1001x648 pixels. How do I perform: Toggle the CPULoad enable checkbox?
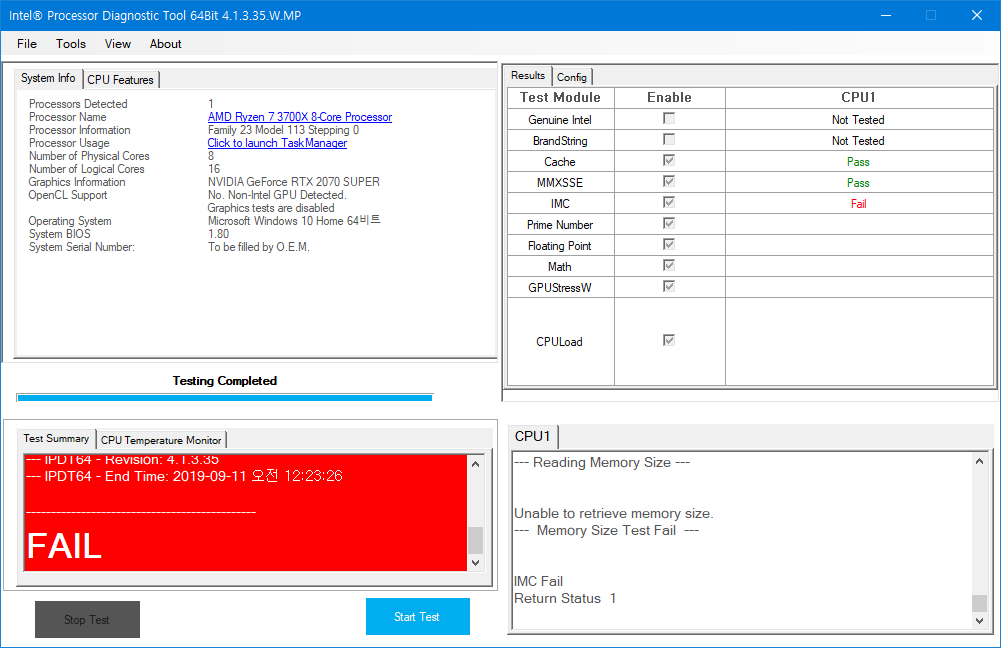pos(669,341)
